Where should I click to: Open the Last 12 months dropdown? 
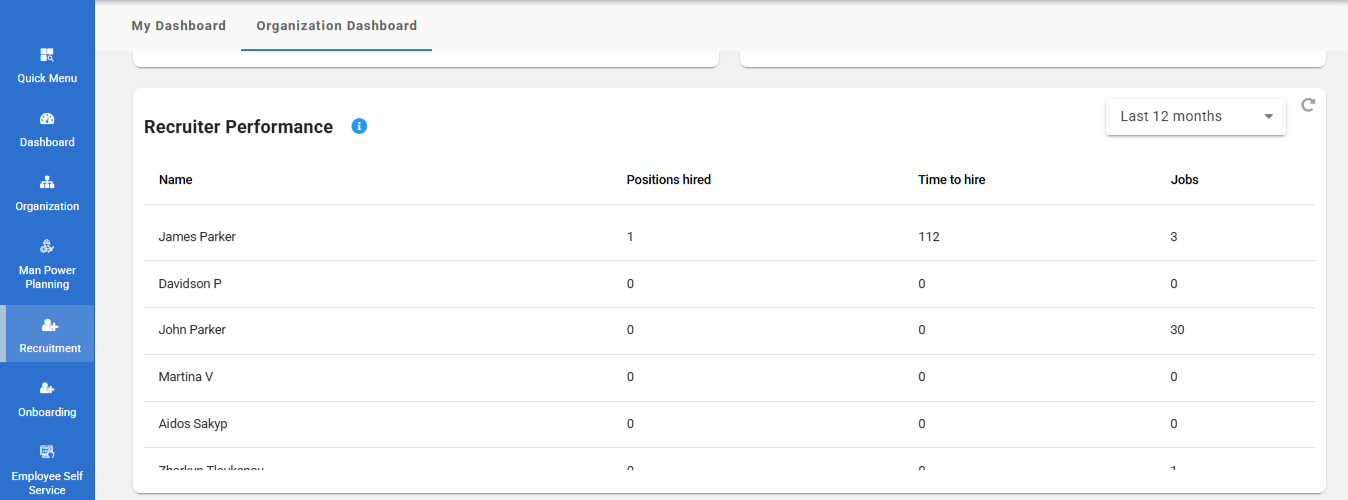(x=1195, y=117)
